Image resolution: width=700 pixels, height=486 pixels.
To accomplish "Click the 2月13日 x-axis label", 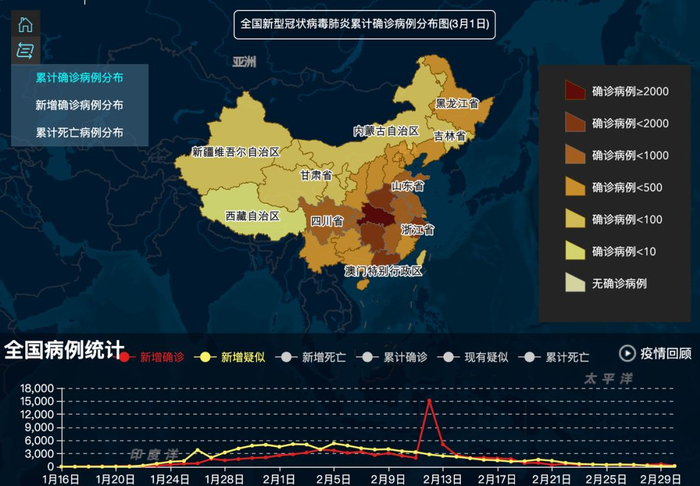I will tap(443, 480).
